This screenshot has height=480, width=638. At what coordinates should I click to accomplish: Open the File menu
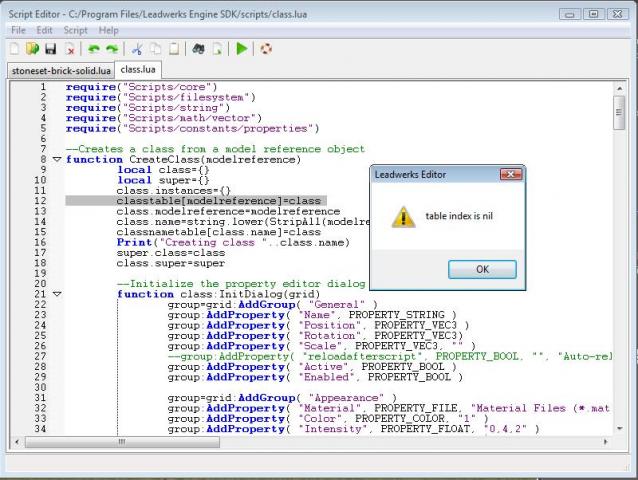(18, 30)
